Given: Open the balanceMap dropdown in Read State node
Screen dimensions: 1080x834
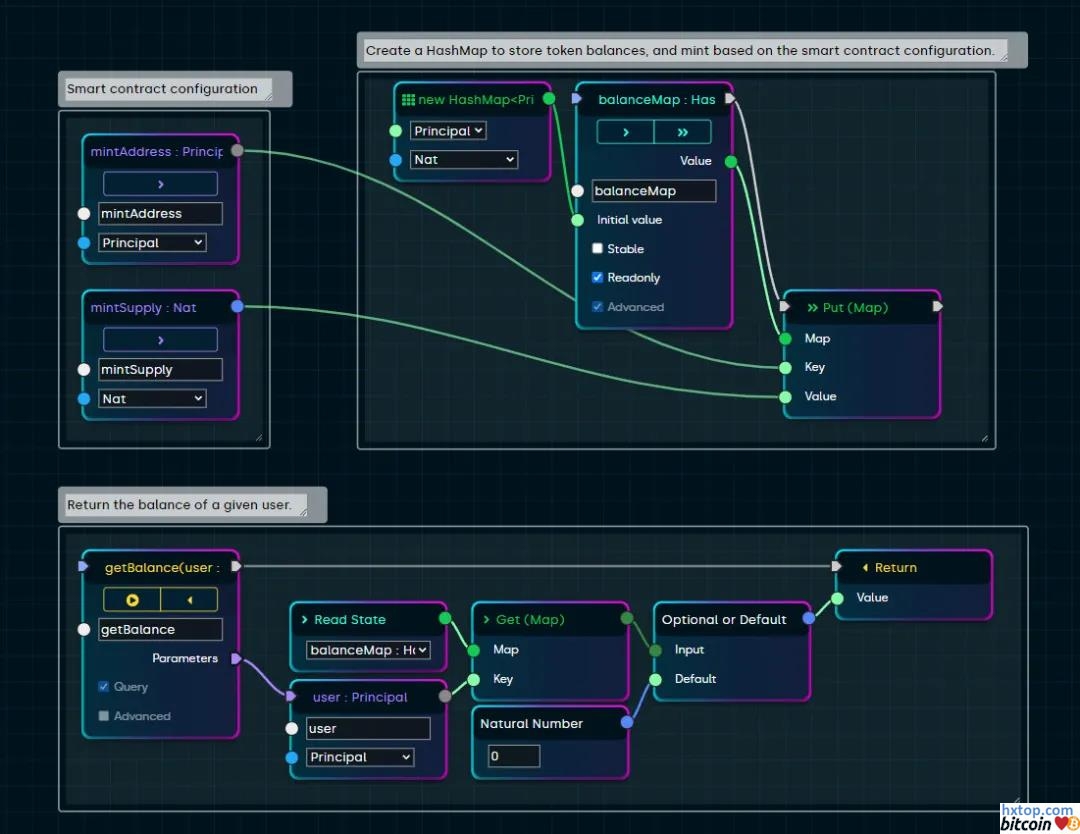Looking at the screenshot, I should (368, 650).
